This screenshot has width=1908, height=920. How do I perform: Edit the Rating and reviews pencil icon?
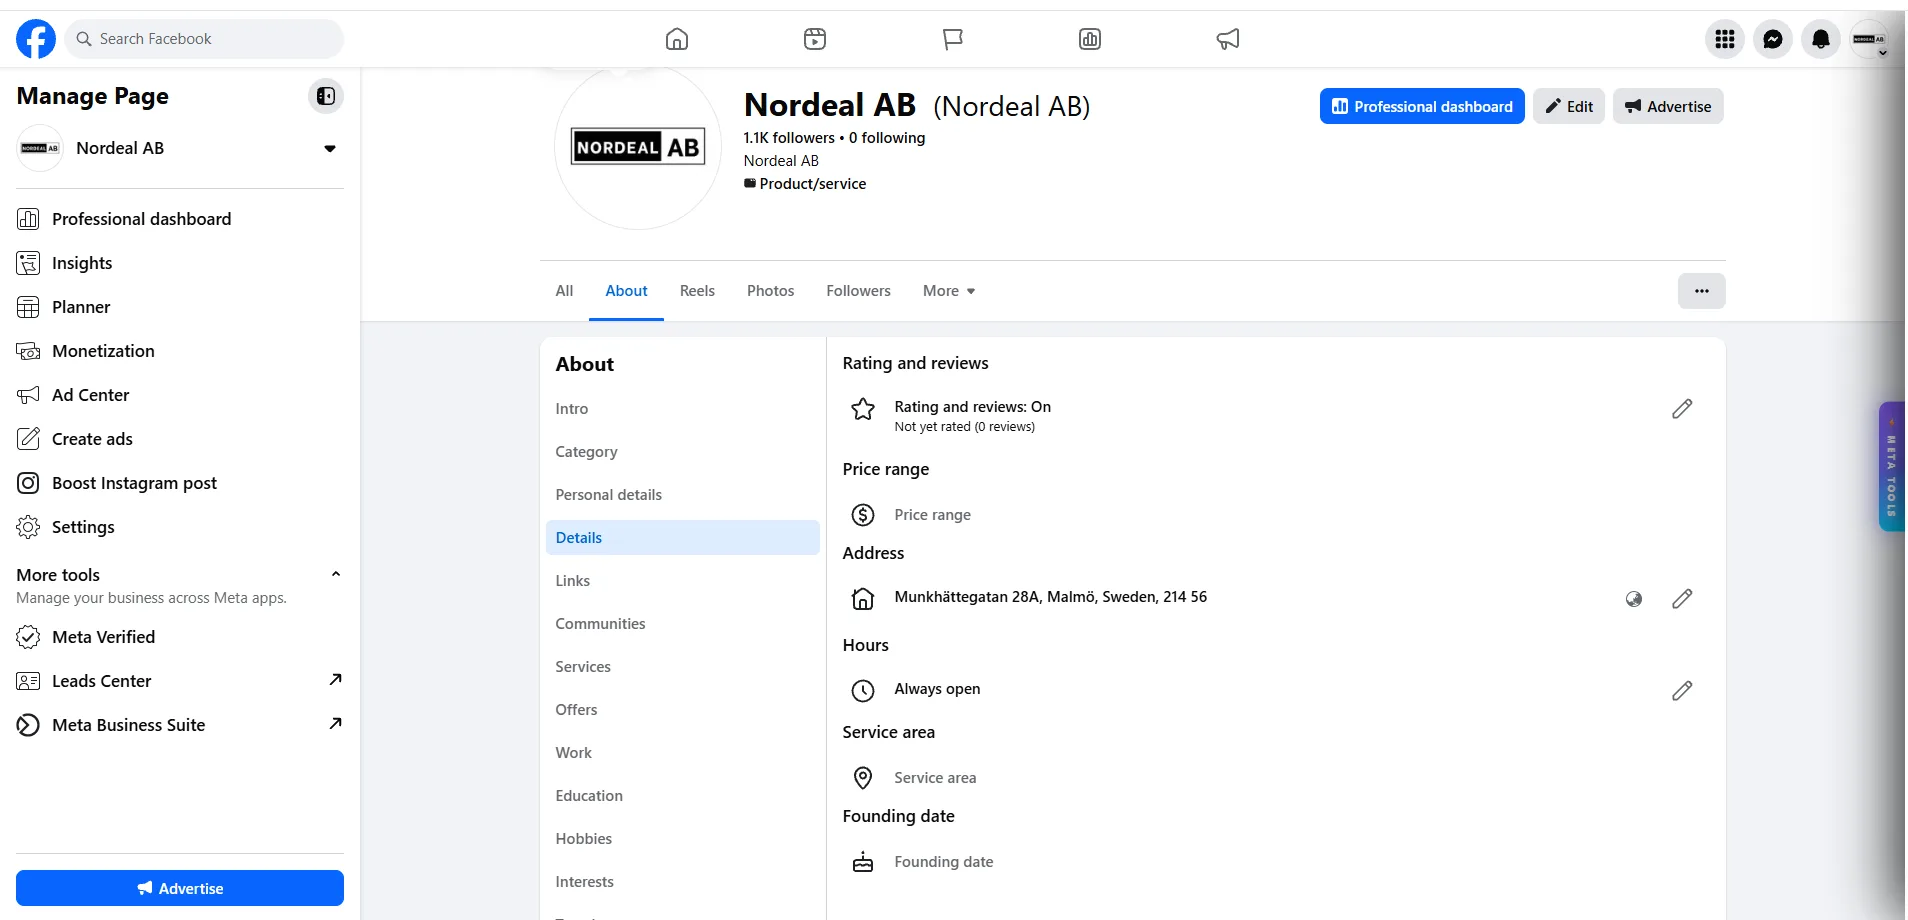point(1682,409)
